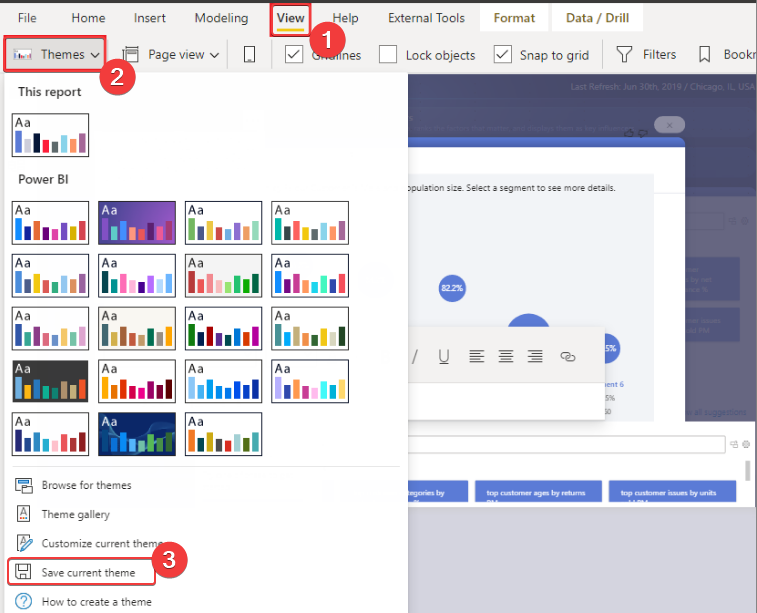Toggle the Snap to grid checkbox
757x613 pixels.
pos(502,54)
